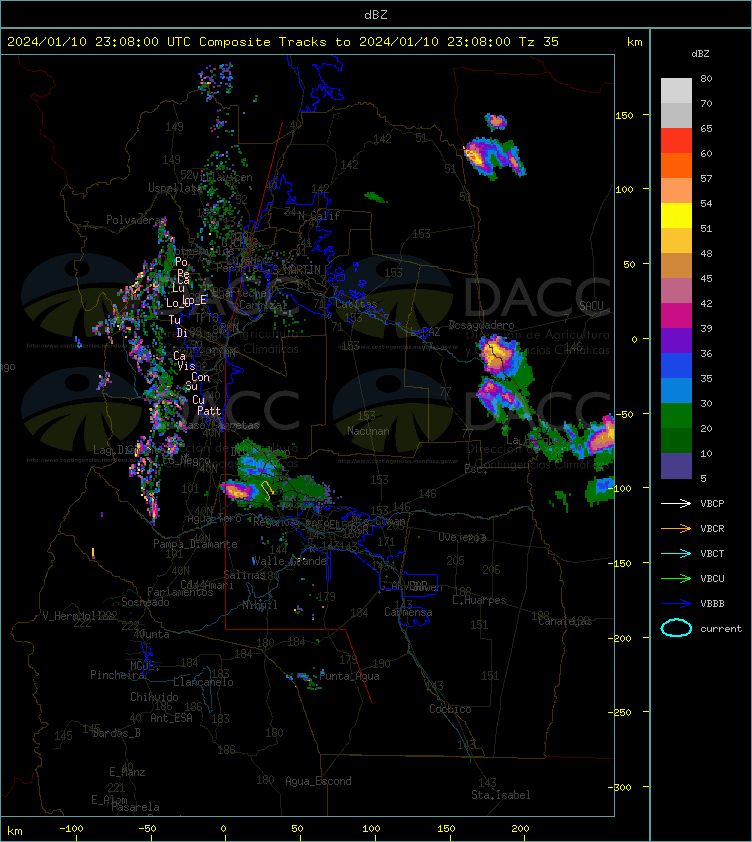This screenshot has height=842, width=752.
Task: Click the Llancanelo map label
Action: (x=203, y=682)
